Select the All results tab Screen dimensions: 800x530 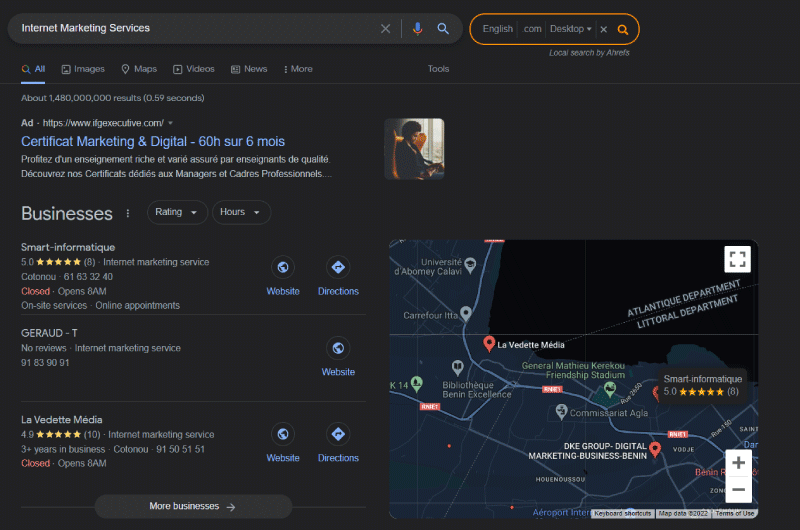pos(33,69)
